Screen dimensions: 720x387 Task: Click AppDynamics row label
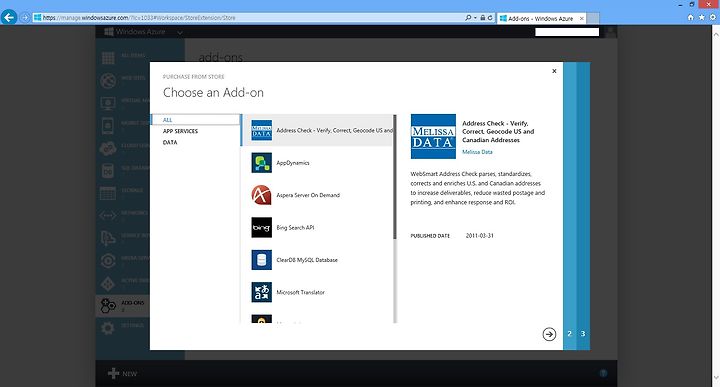point(293,163)
